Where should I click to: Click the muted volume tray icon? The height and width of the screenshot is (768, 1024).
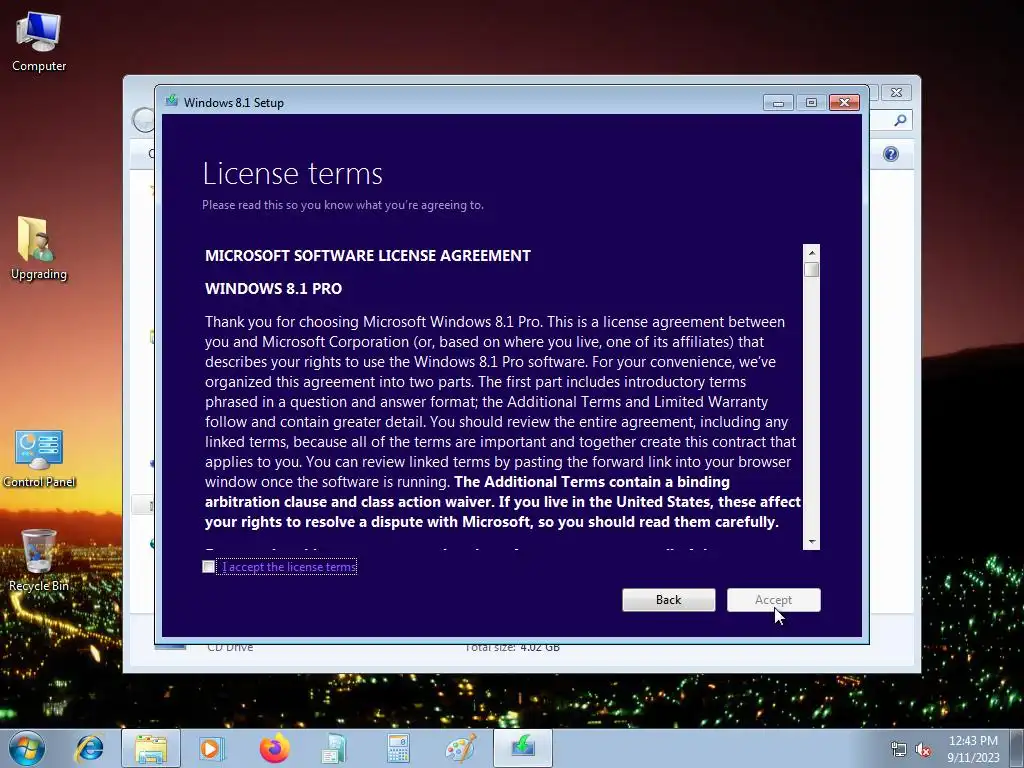923,750
